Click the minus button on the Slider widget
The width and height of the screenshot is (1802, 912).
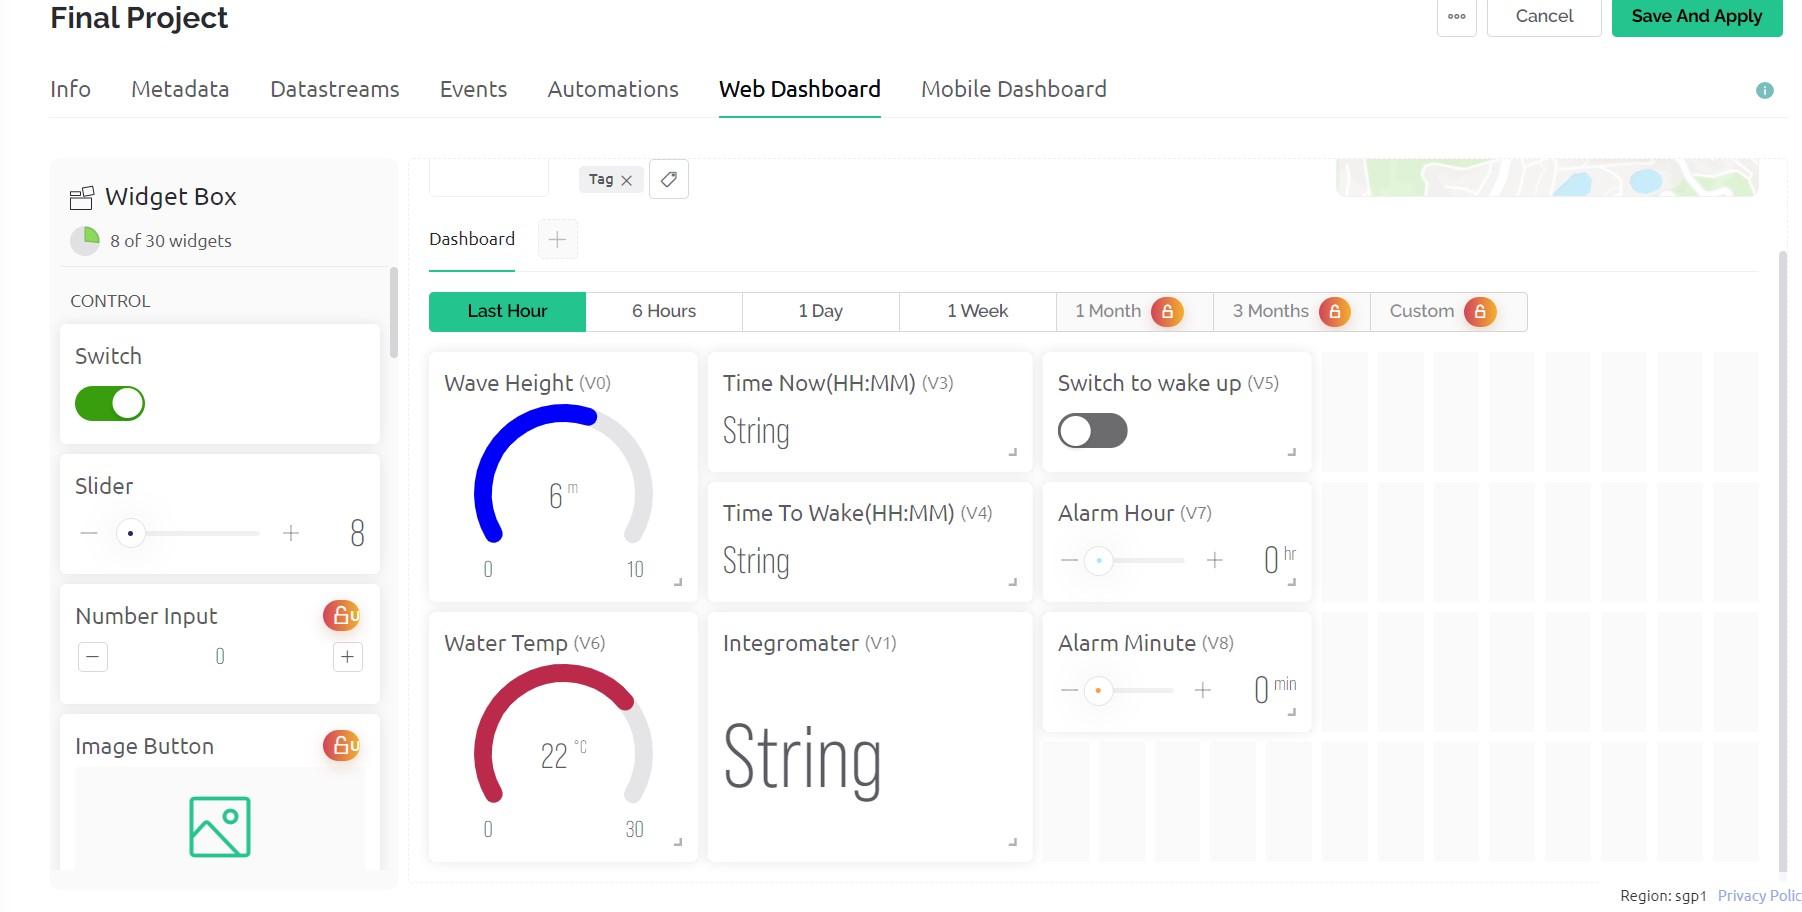click(x=88, y=533)
